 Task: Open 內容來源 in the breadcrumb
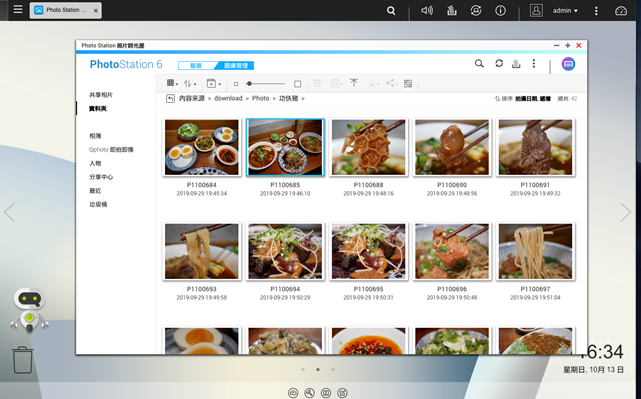click(192, 99)
